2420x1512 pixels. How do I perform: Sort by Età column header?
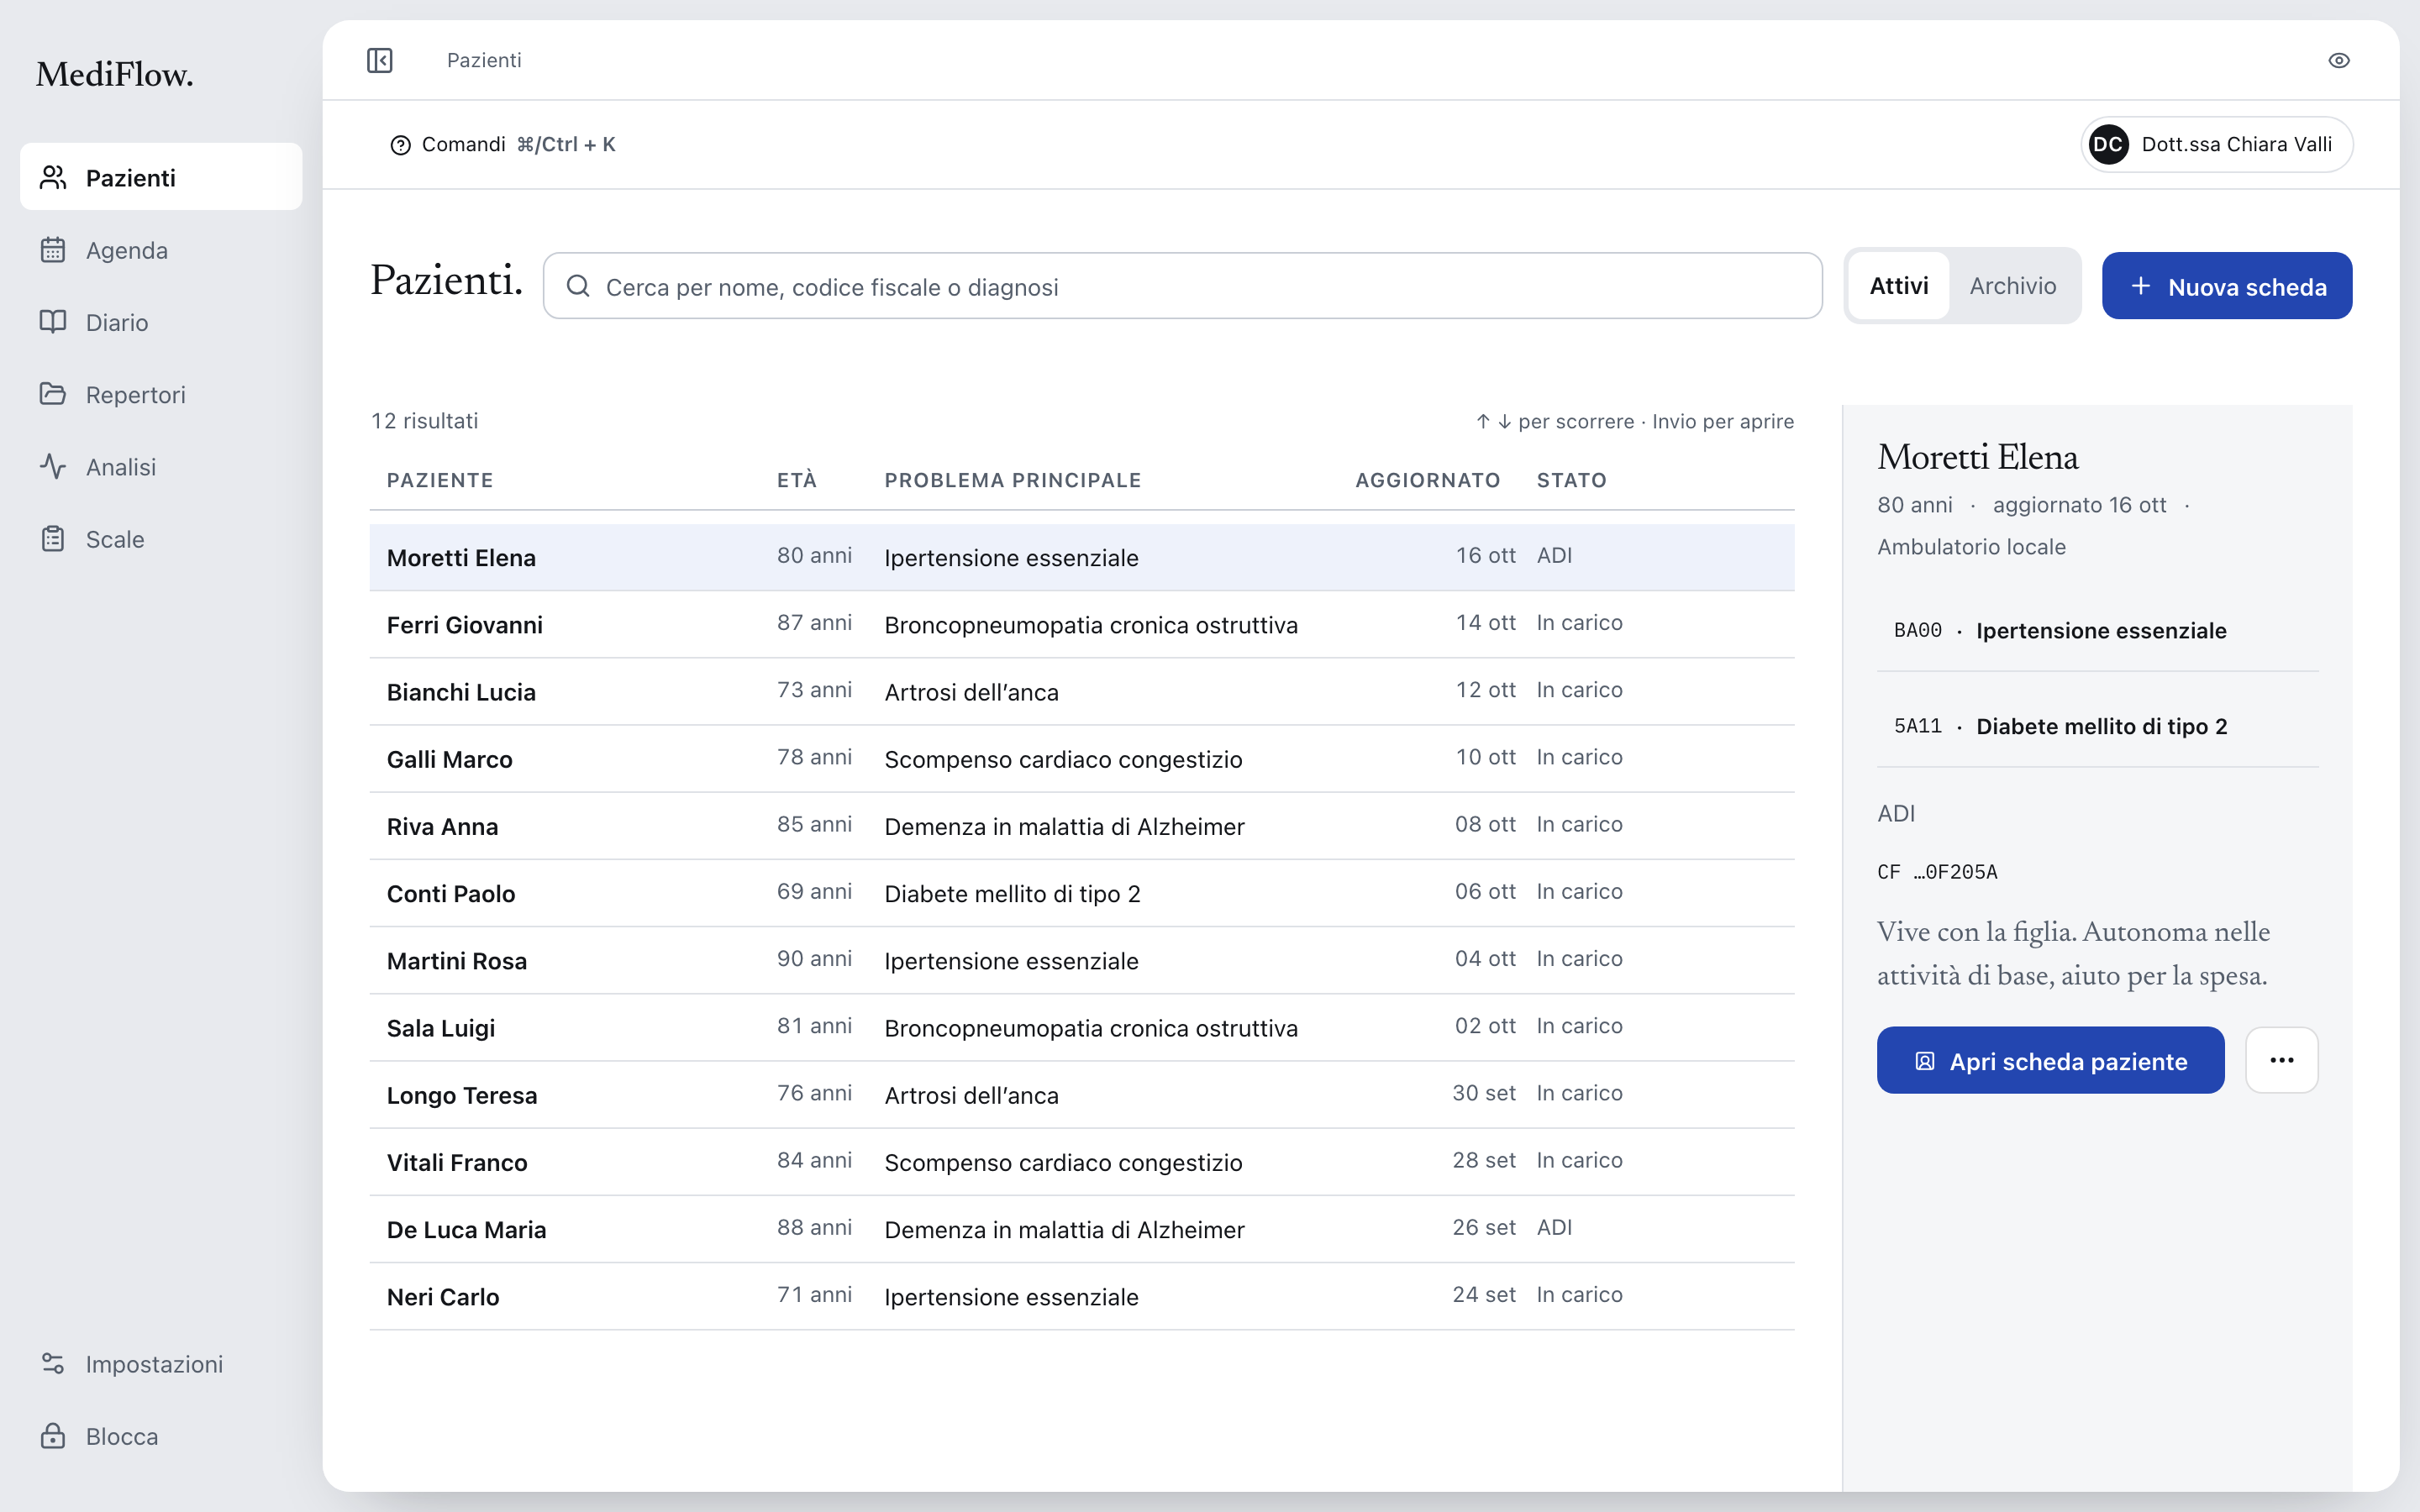tap(797, 480)
